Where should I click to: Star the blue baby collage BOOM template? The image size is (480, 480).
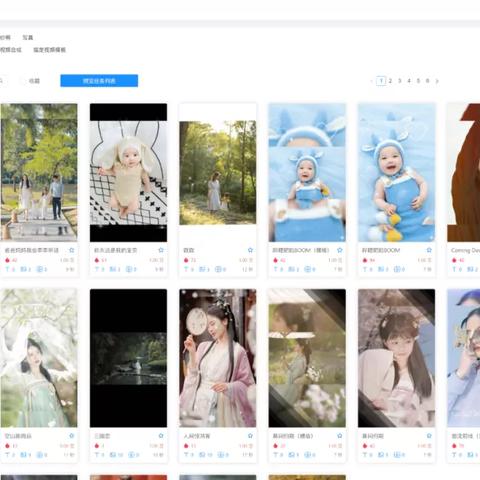pyautogui.click(x=340, y=250)
